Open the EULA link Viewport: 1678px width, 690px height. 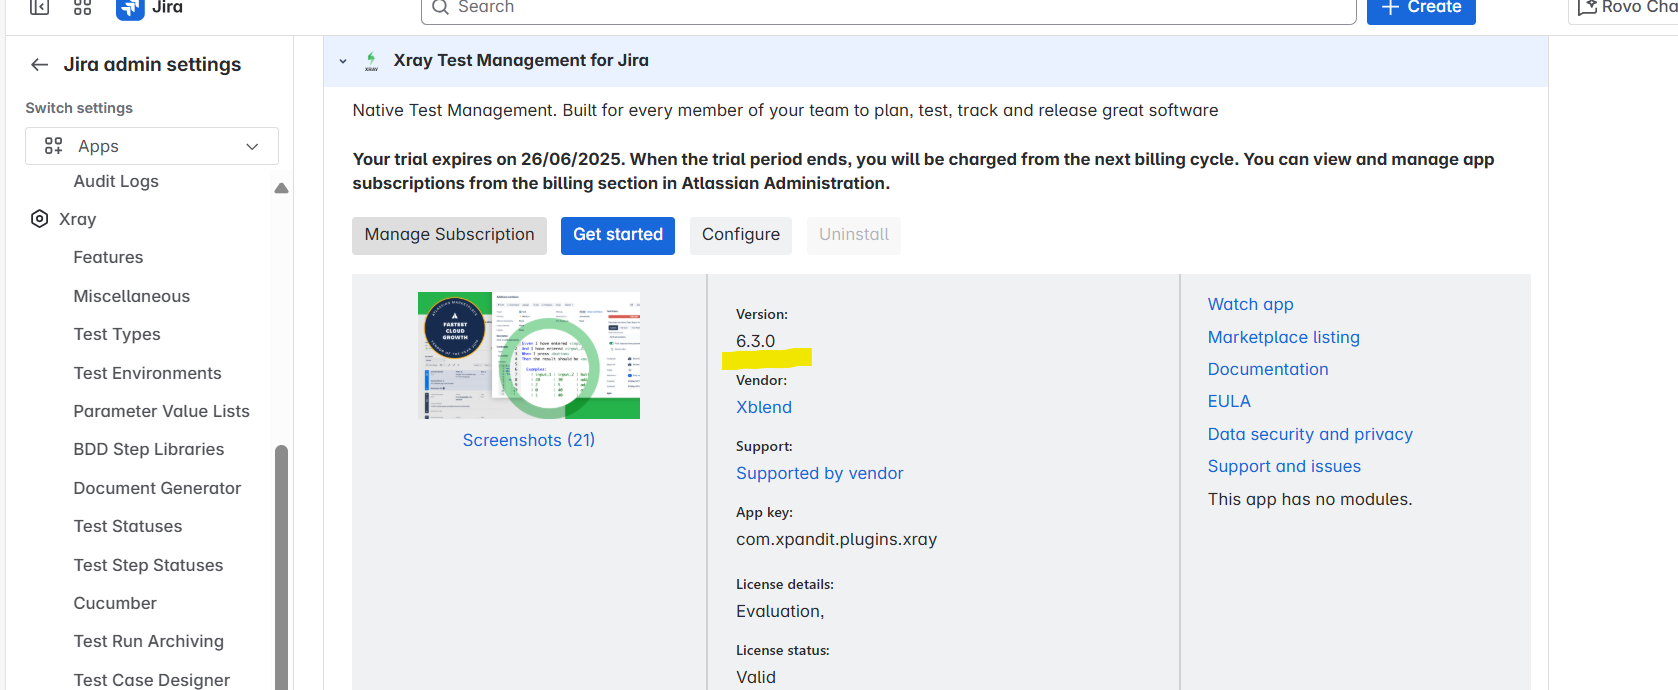1229,401
